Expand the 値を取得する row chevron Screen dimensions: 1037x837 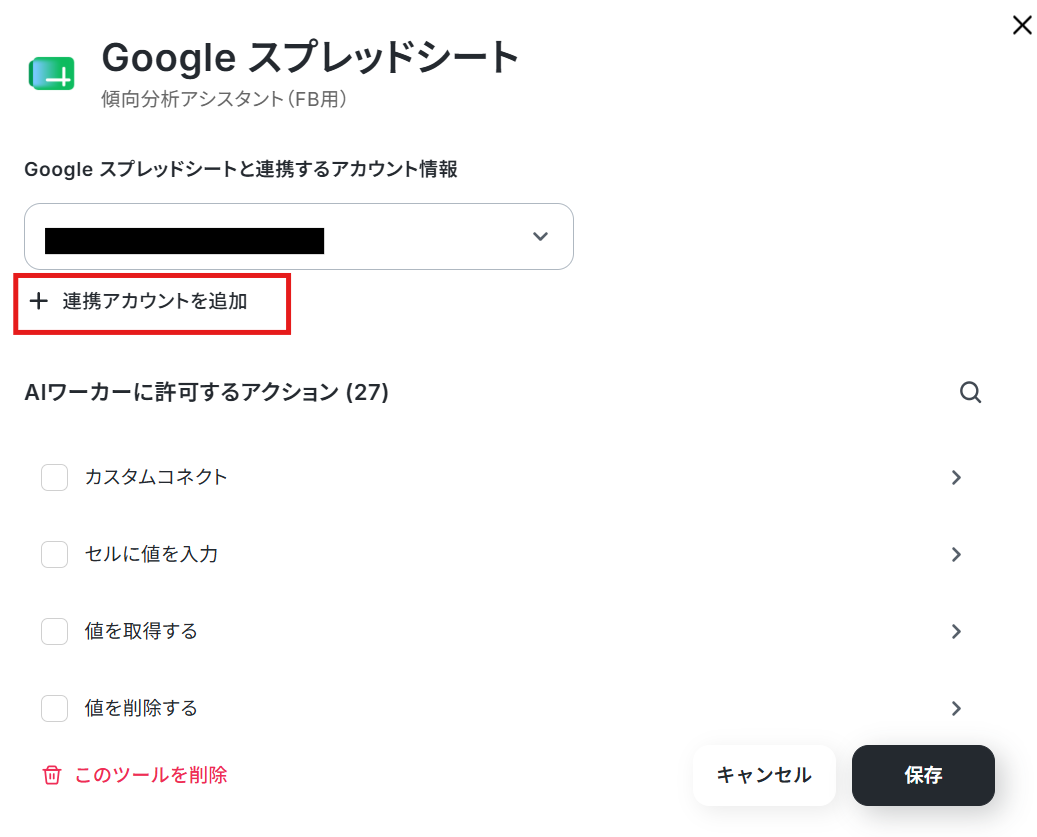click(x=956, y=631)
